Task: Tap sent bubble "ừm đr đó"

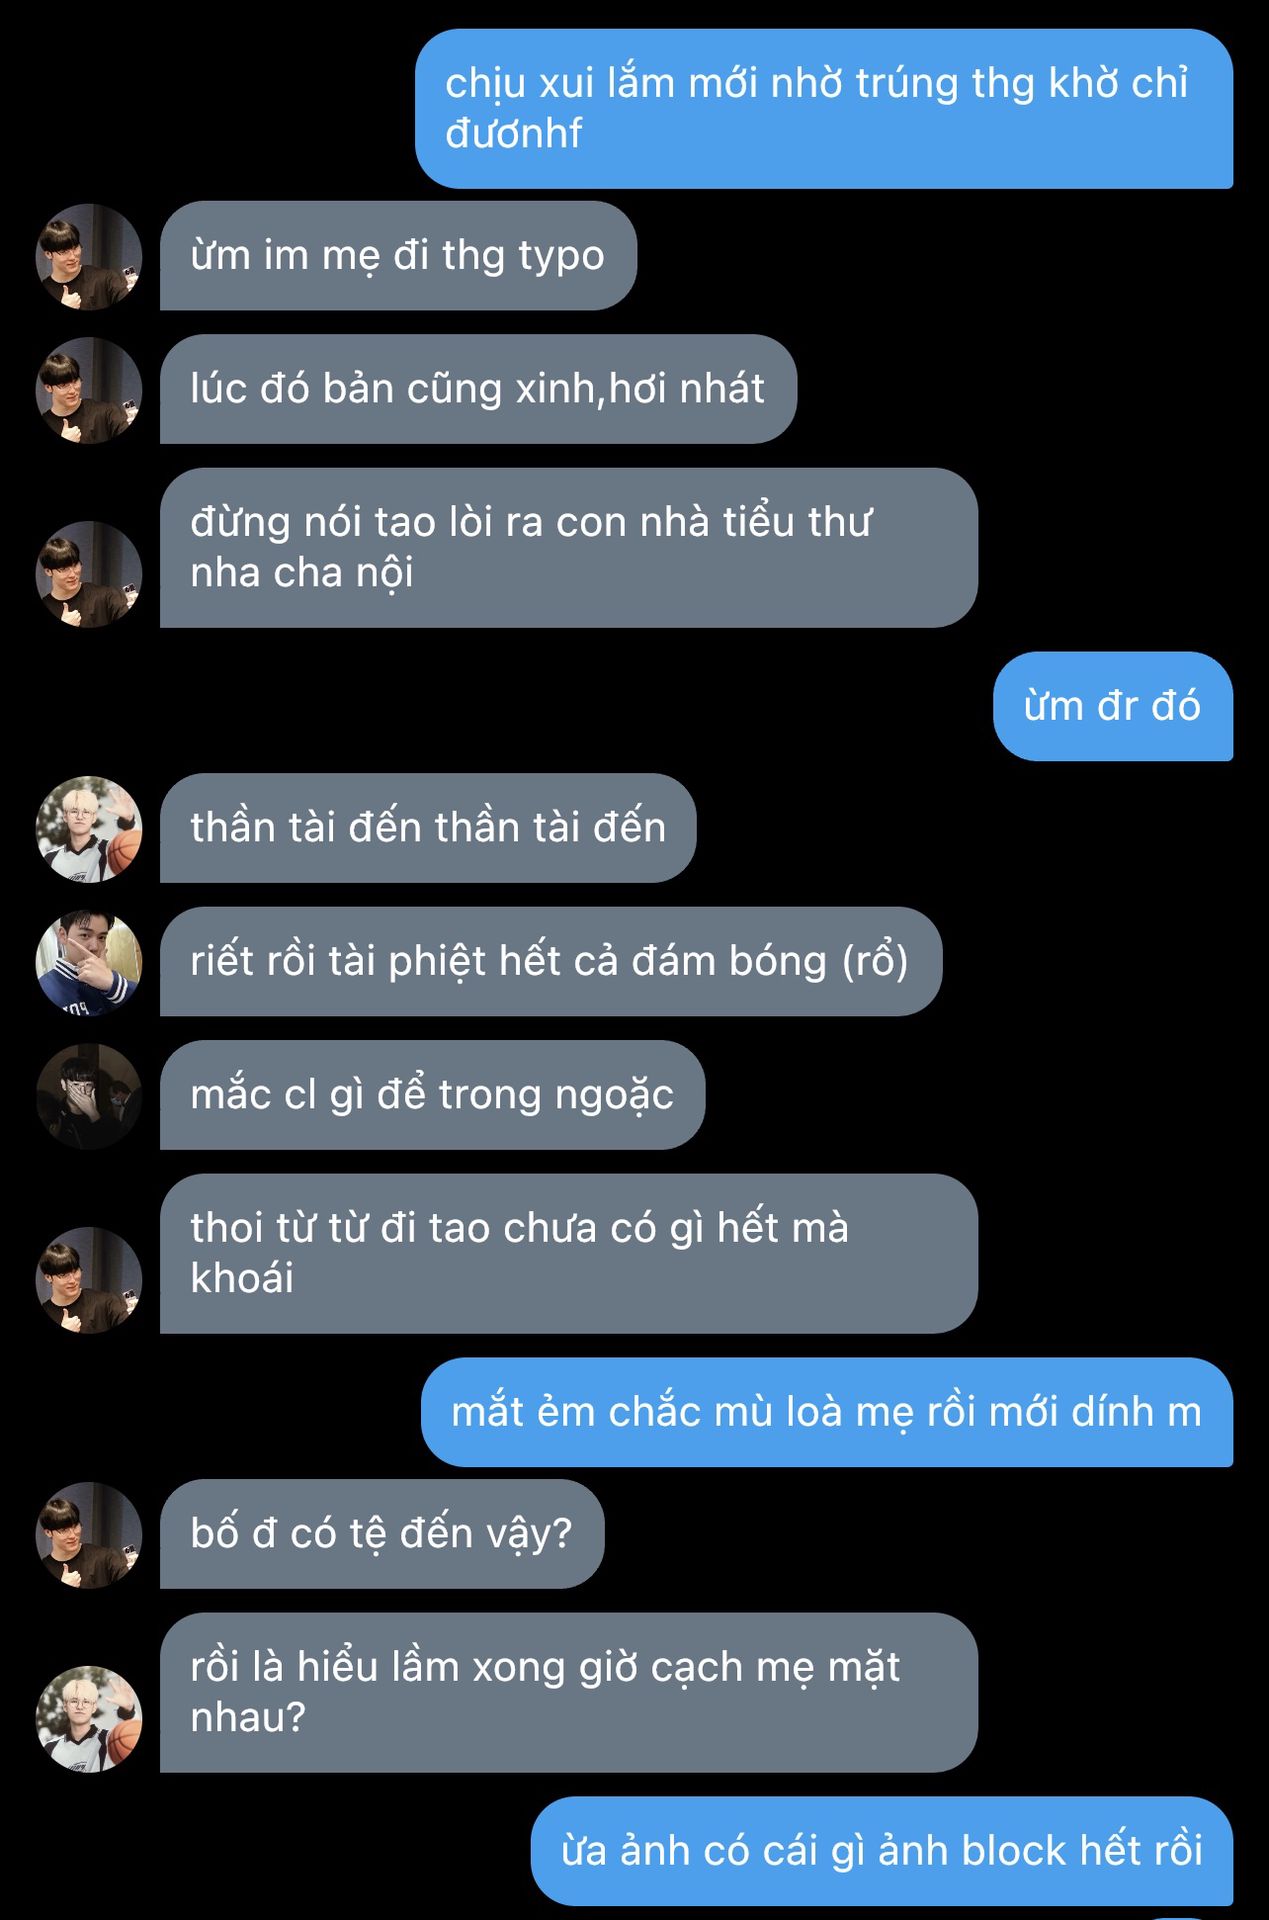Action: point(1113,706)
